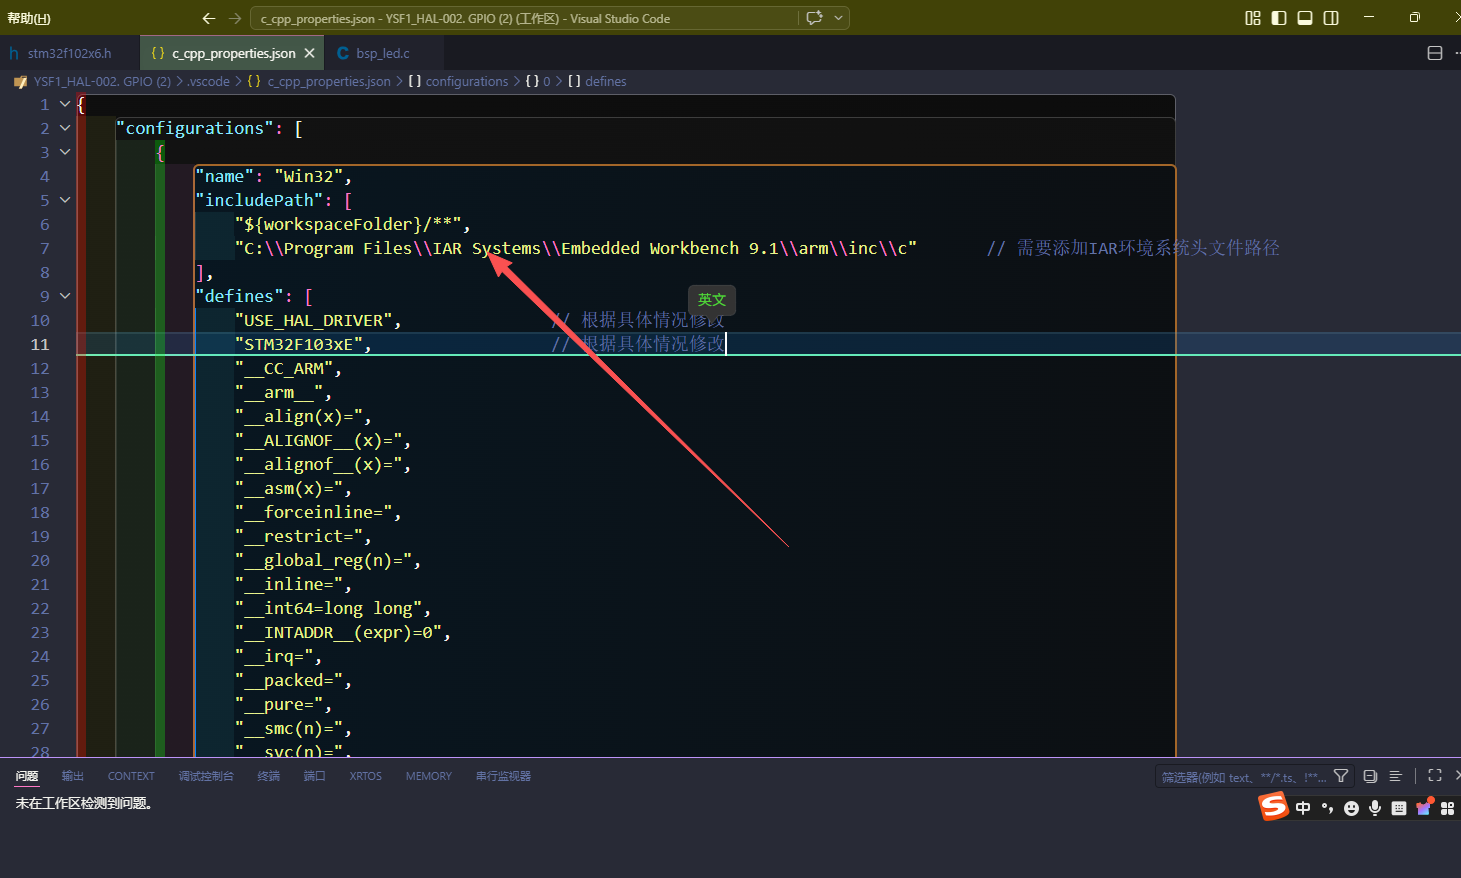Switch to the 输出 panel tab
Screen dimensions: 1461x878
click(x=73, y=776)
